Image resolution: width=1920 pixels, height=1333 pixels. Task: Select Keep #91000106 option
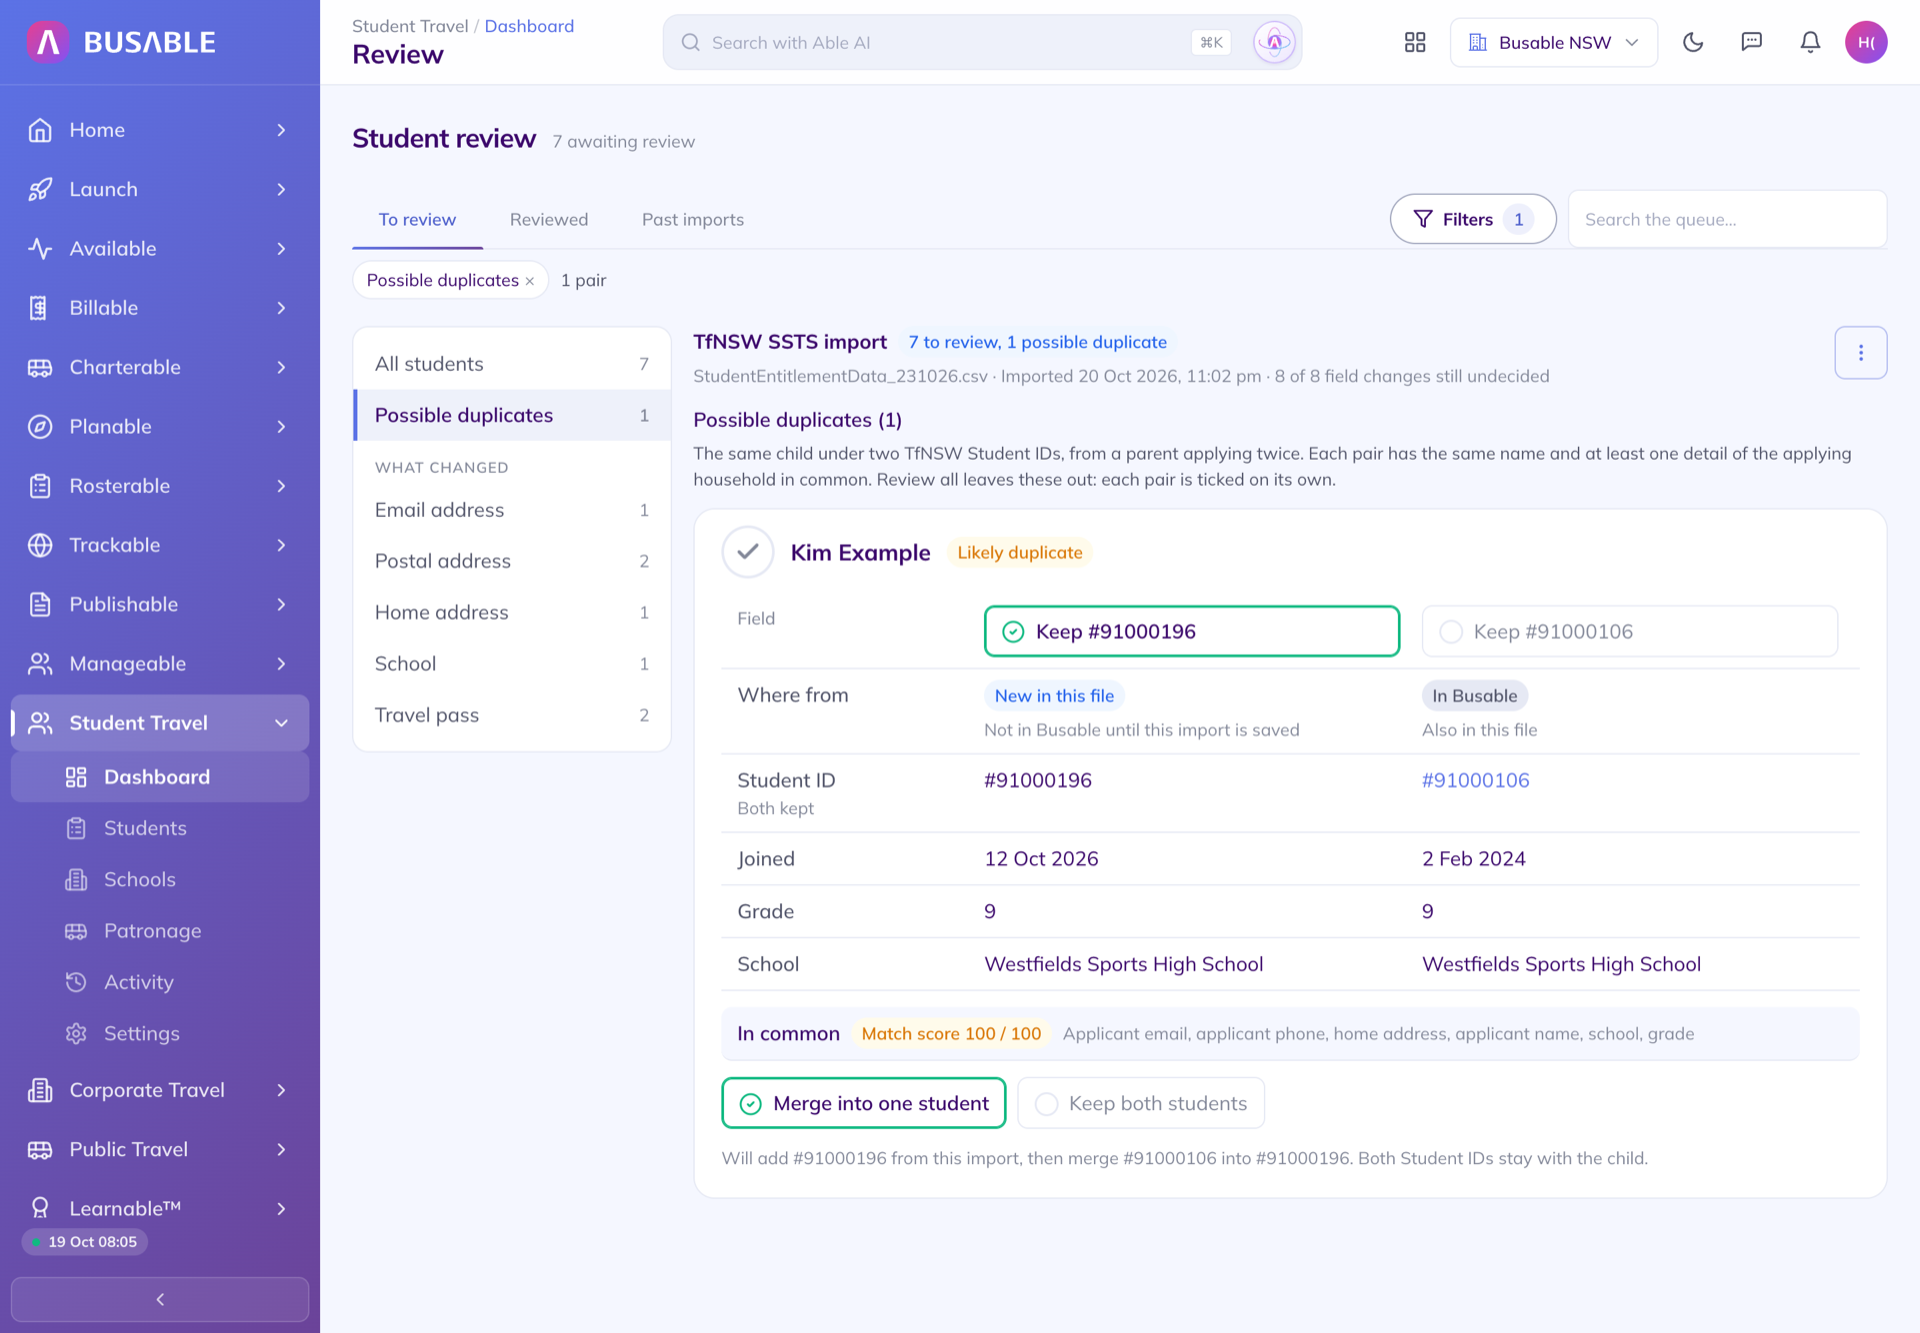tap(1629, 631)
